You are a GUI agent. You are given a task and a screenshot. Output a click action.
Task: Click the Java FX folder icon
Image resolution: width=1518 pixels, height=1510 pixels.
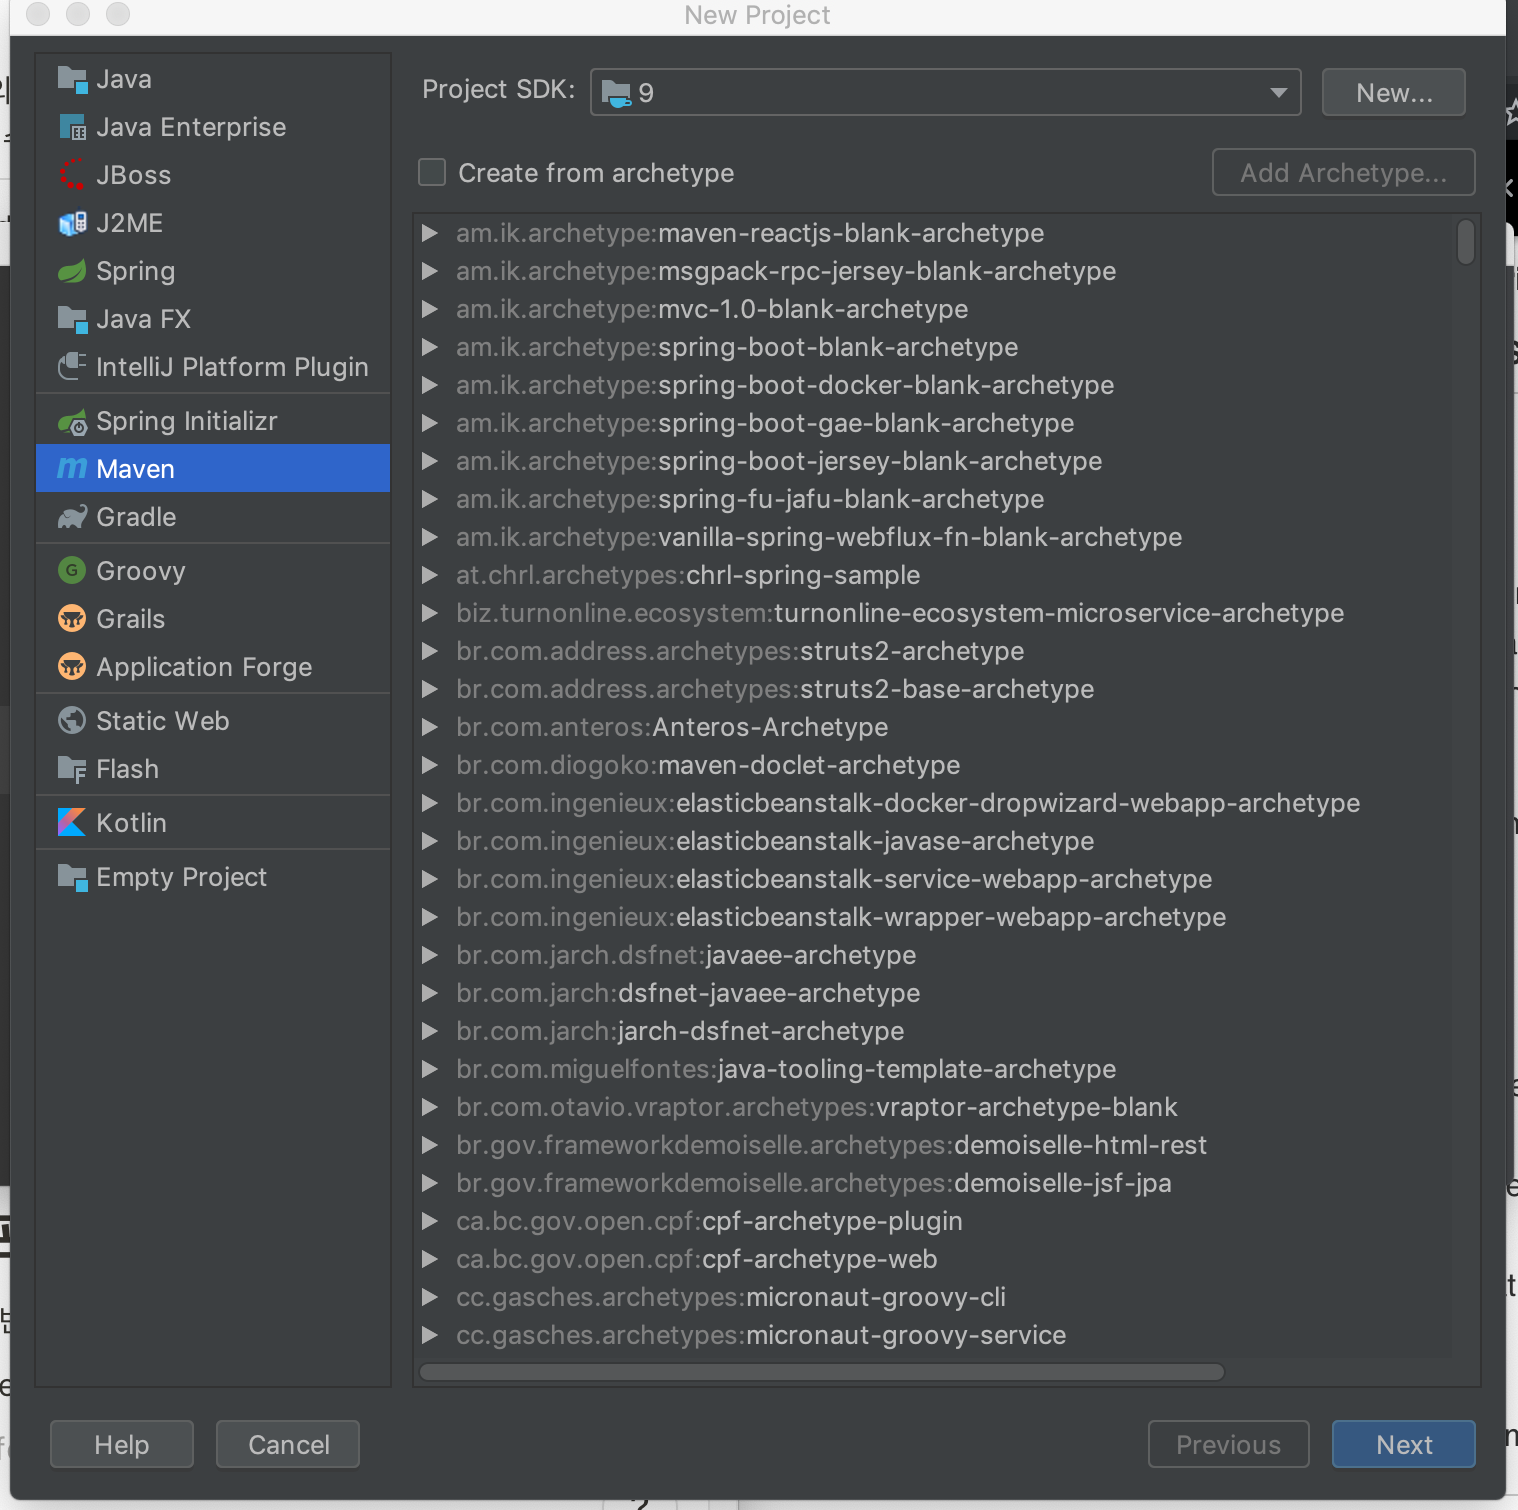(x=72, y=319)
